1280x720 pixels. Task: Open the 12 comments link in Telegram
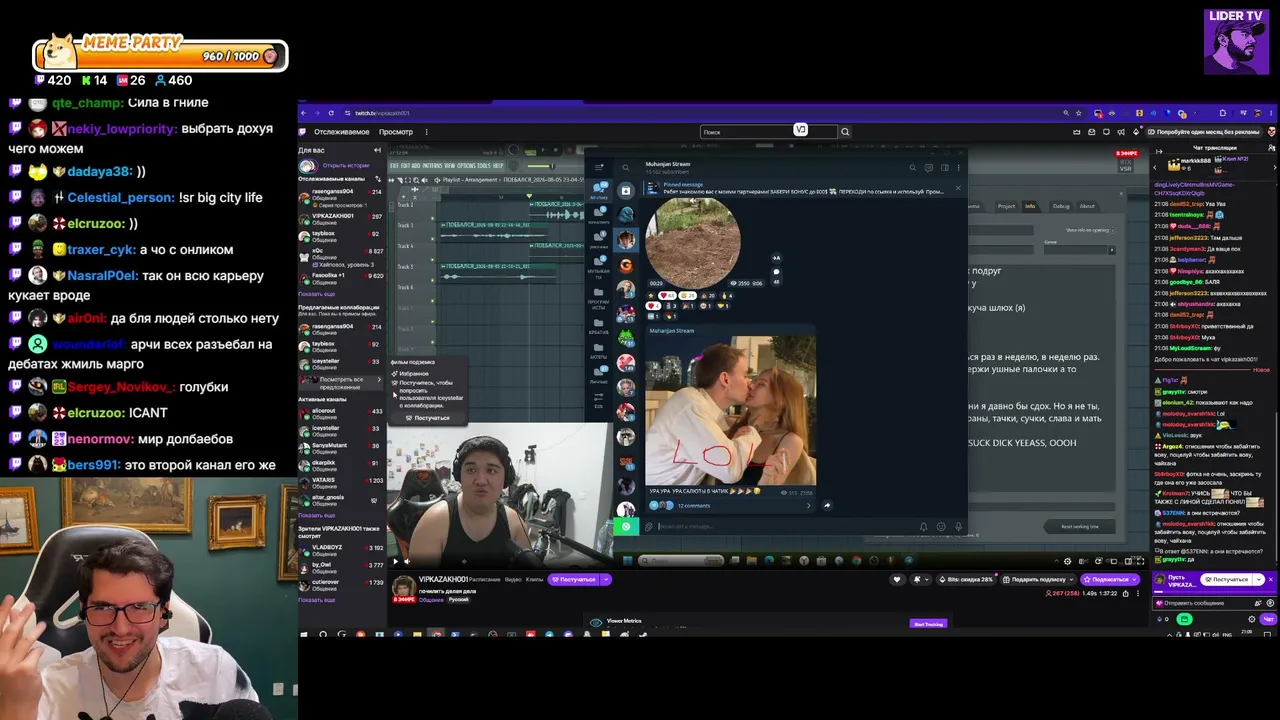(x=694, y=505)
